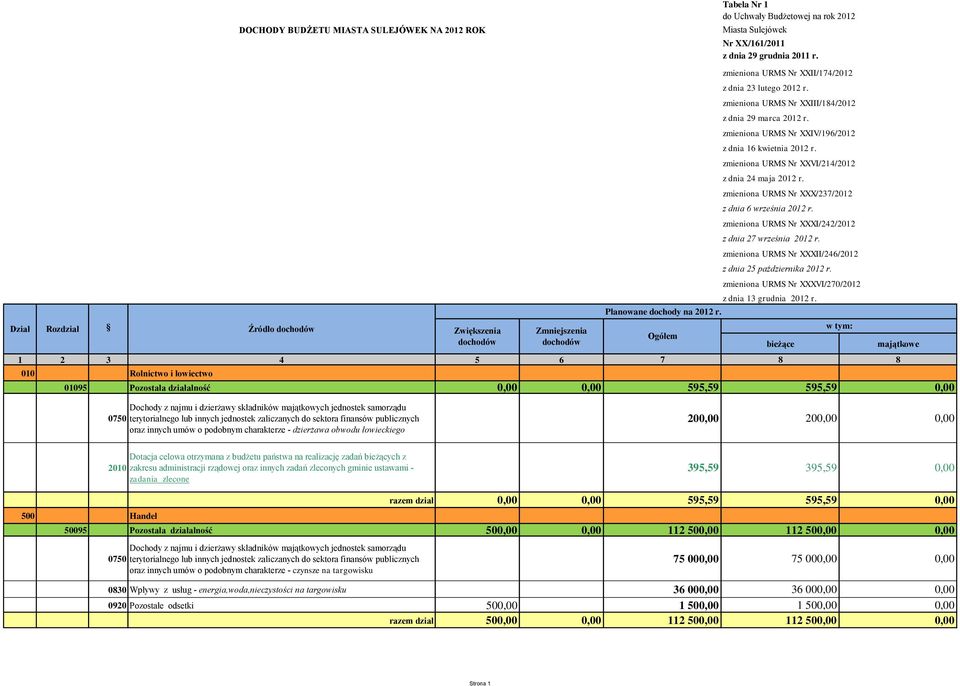960x686 pixels.
Task: Select 'zmieniona URMS Nr XXII/174/2012' line
Action: (787, 73)
